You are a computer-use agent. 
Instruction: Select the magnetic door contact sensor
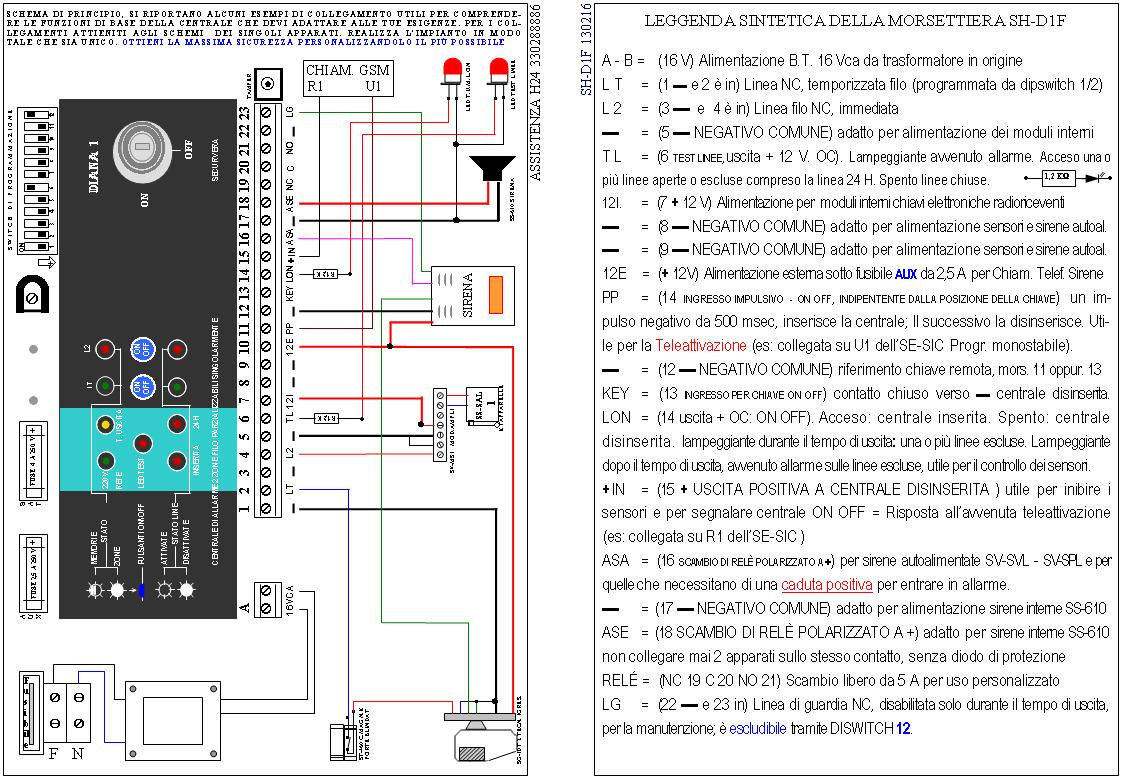tap(344, 742)
